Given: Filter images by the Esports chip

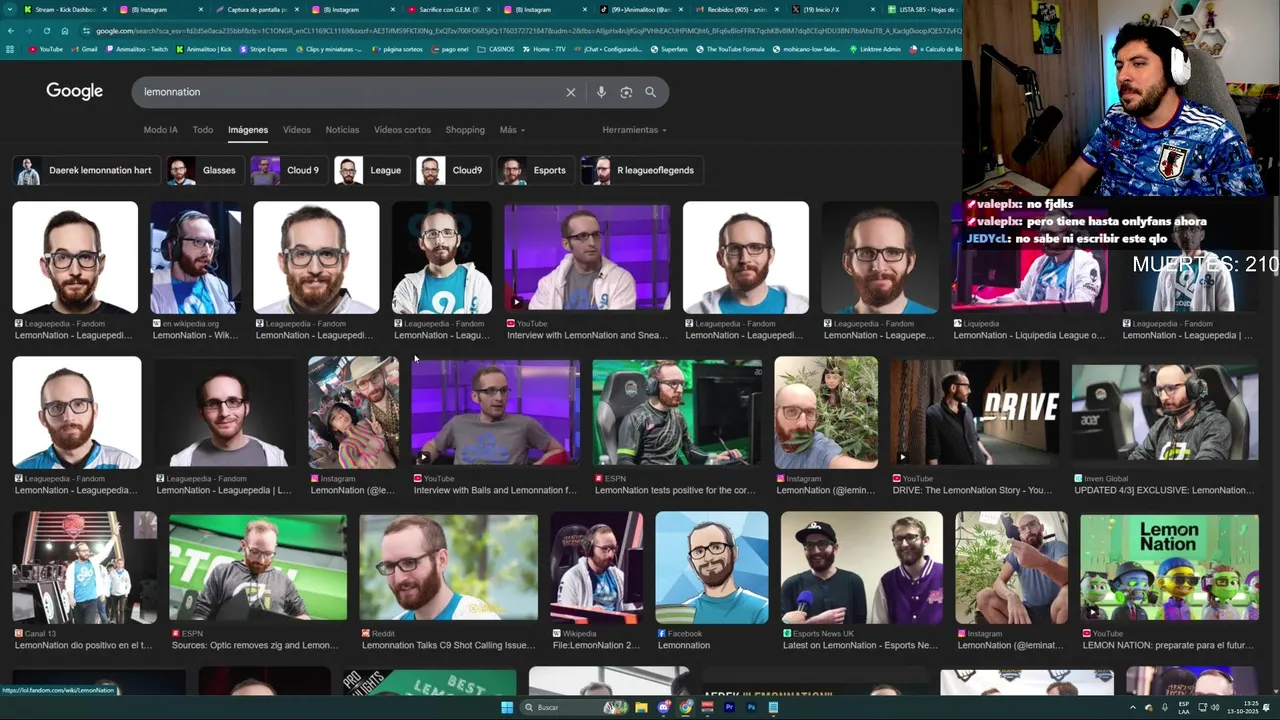Looking at the screenshot, I should (x=536, y=170).
